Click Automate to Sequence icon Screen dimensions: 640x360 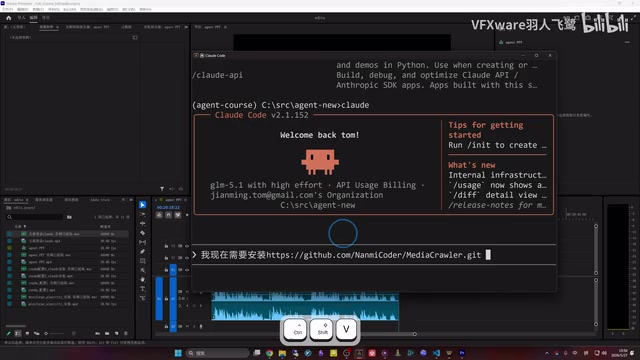98,333
